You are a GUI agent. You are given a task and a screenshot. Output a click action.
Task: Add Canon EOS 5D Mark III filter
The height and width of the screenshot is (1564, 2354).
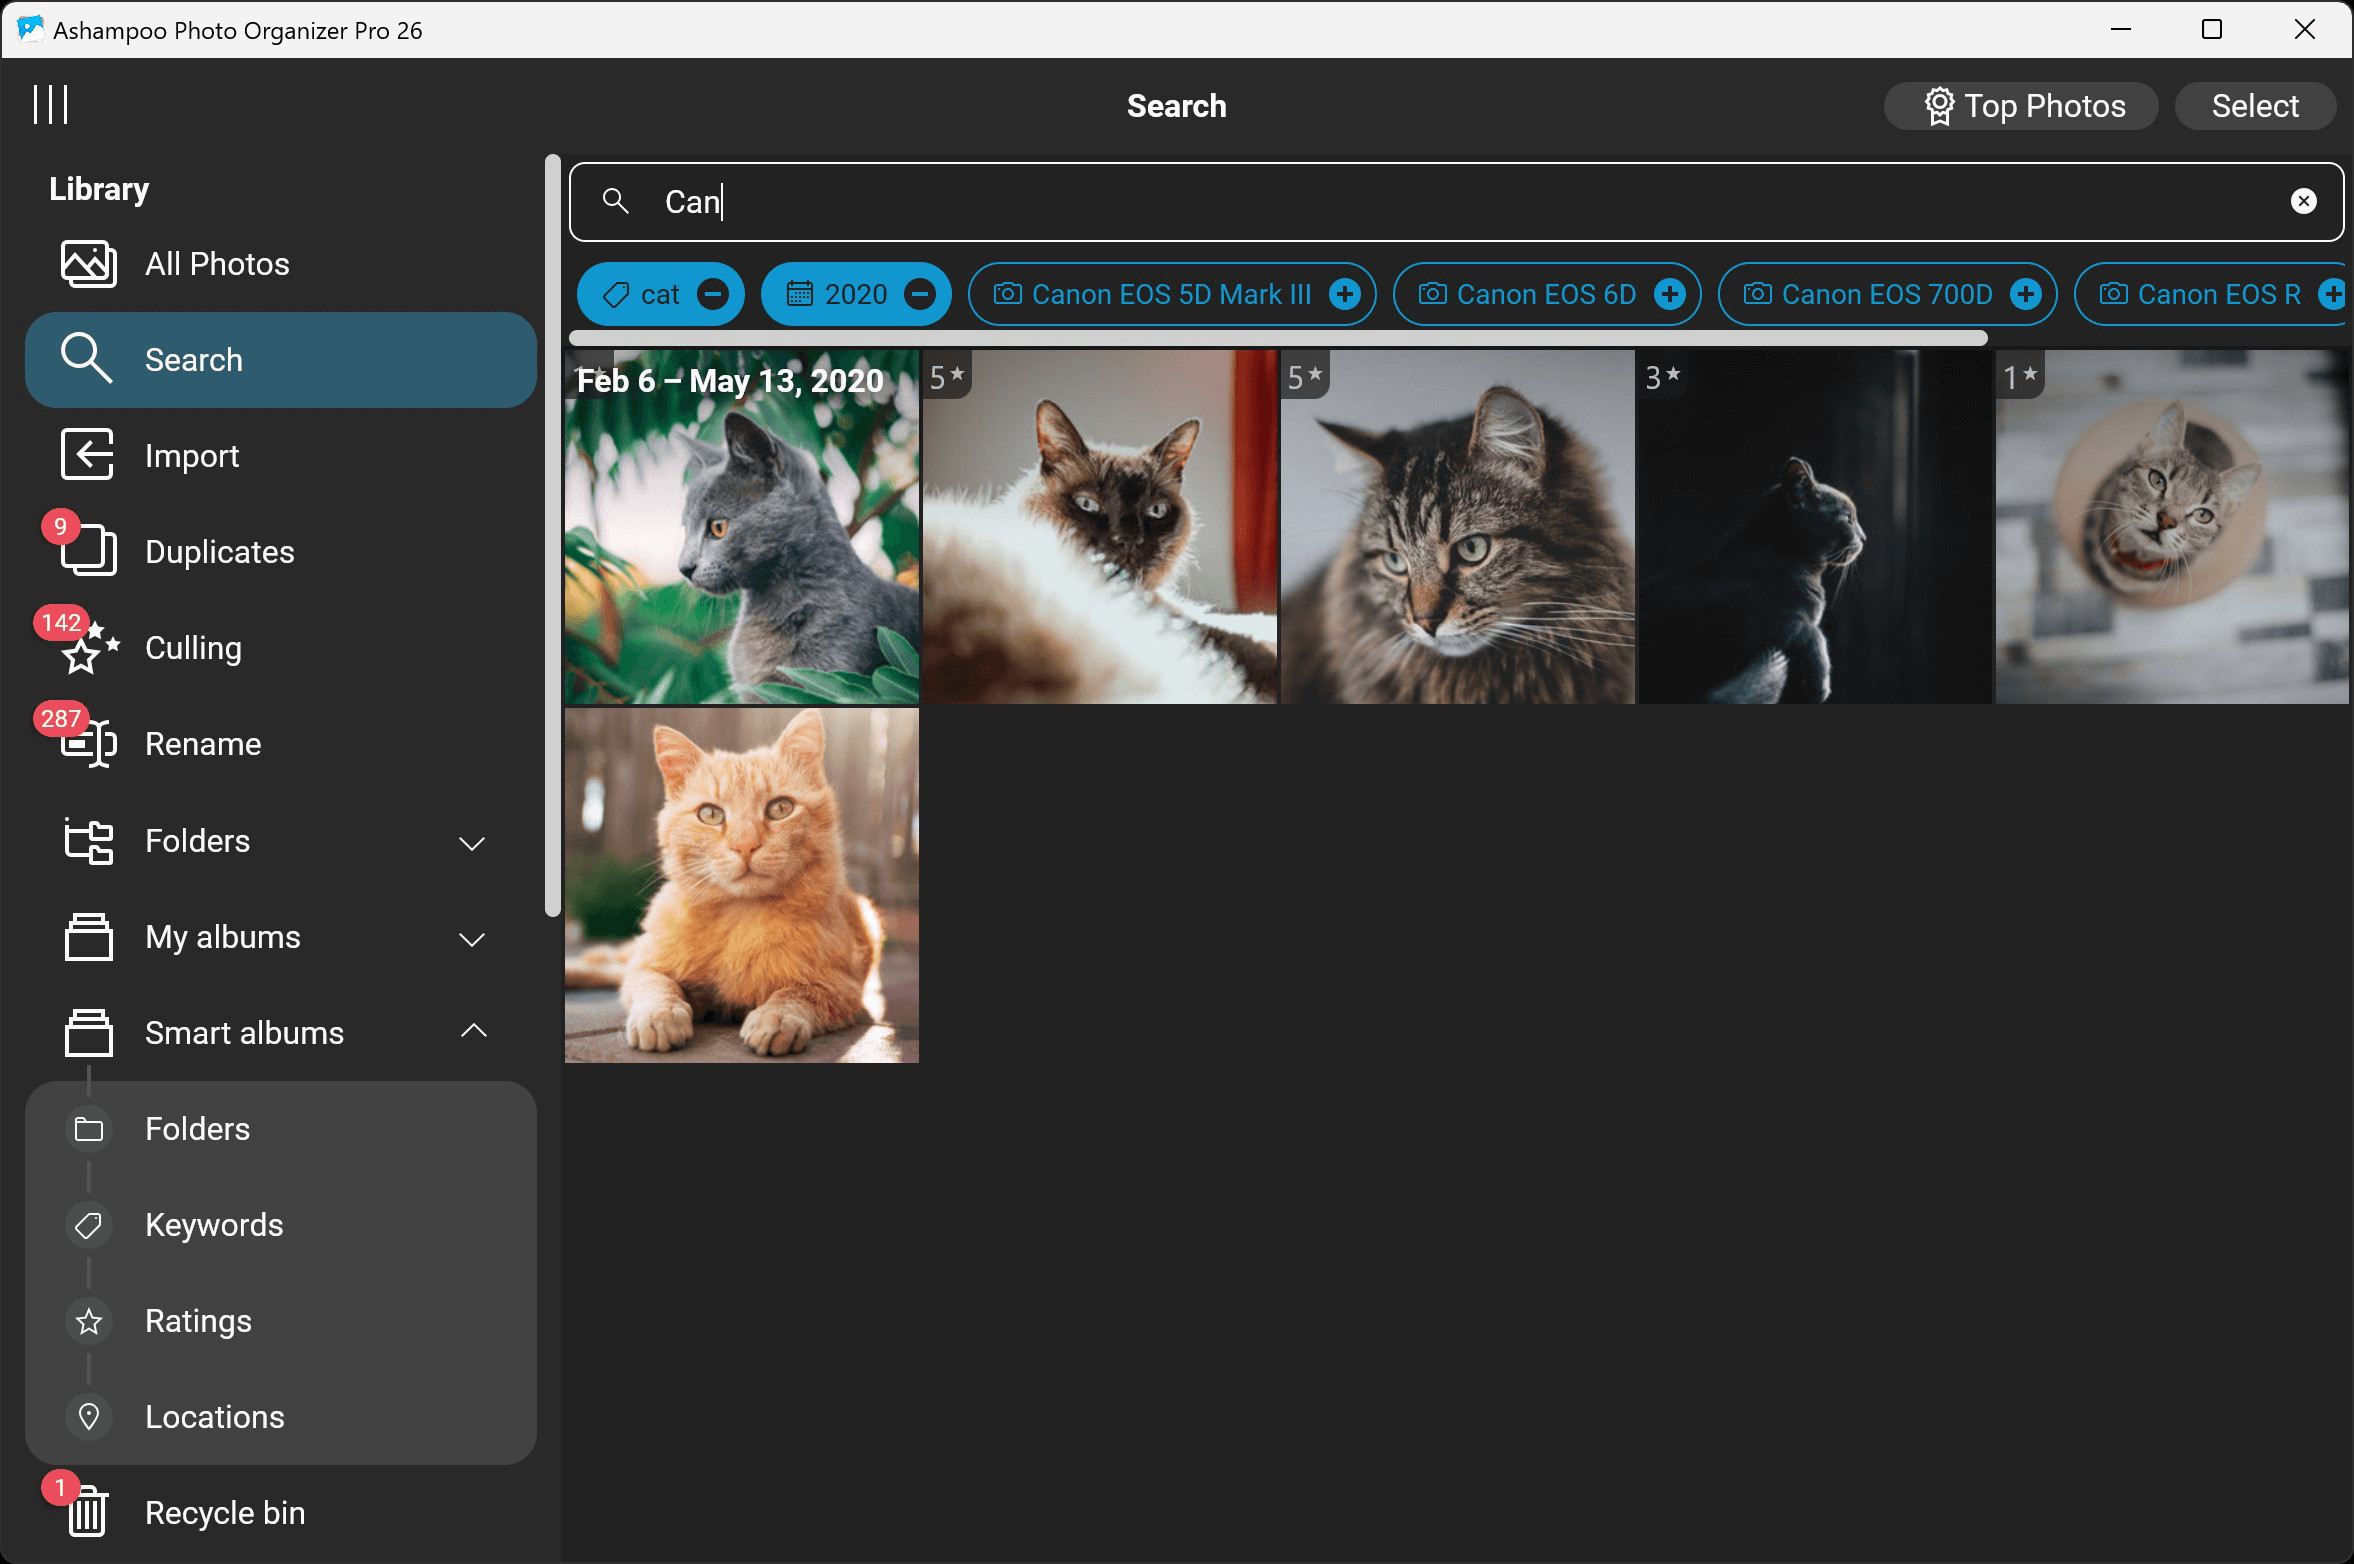click(x=1344, y=294)
